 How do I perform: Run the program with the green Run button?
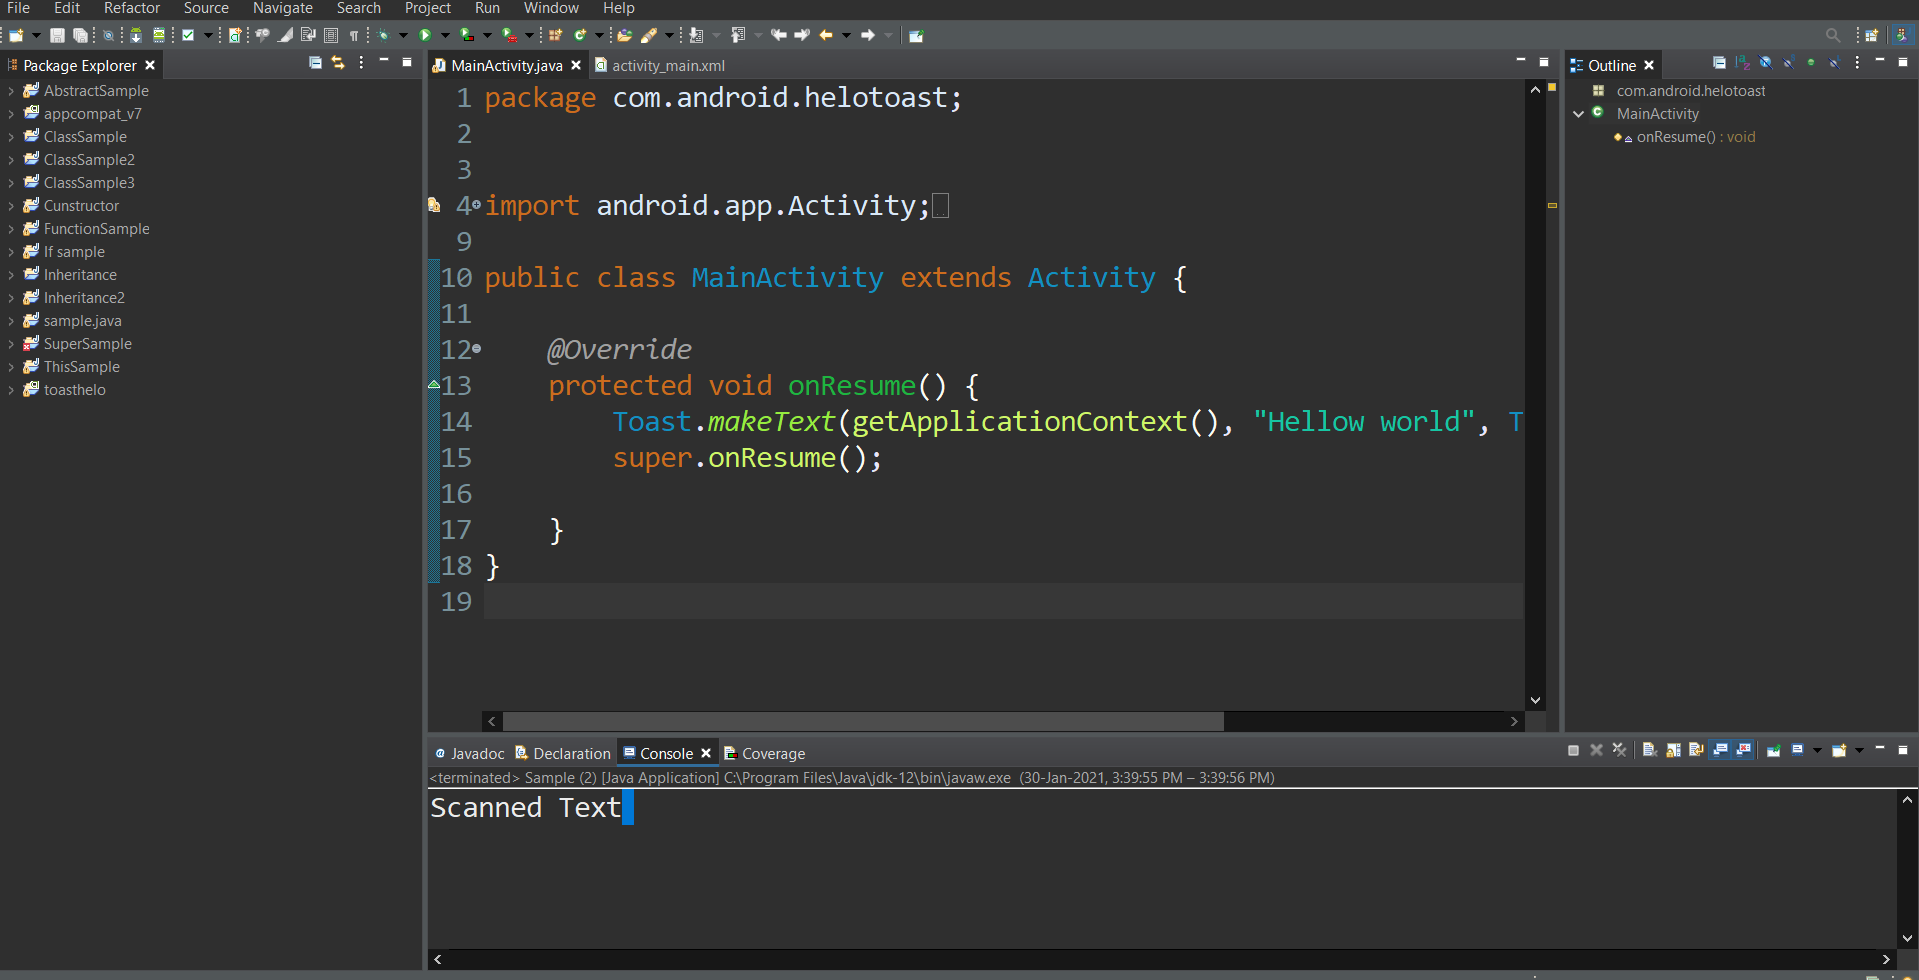[x=425, y=35]
